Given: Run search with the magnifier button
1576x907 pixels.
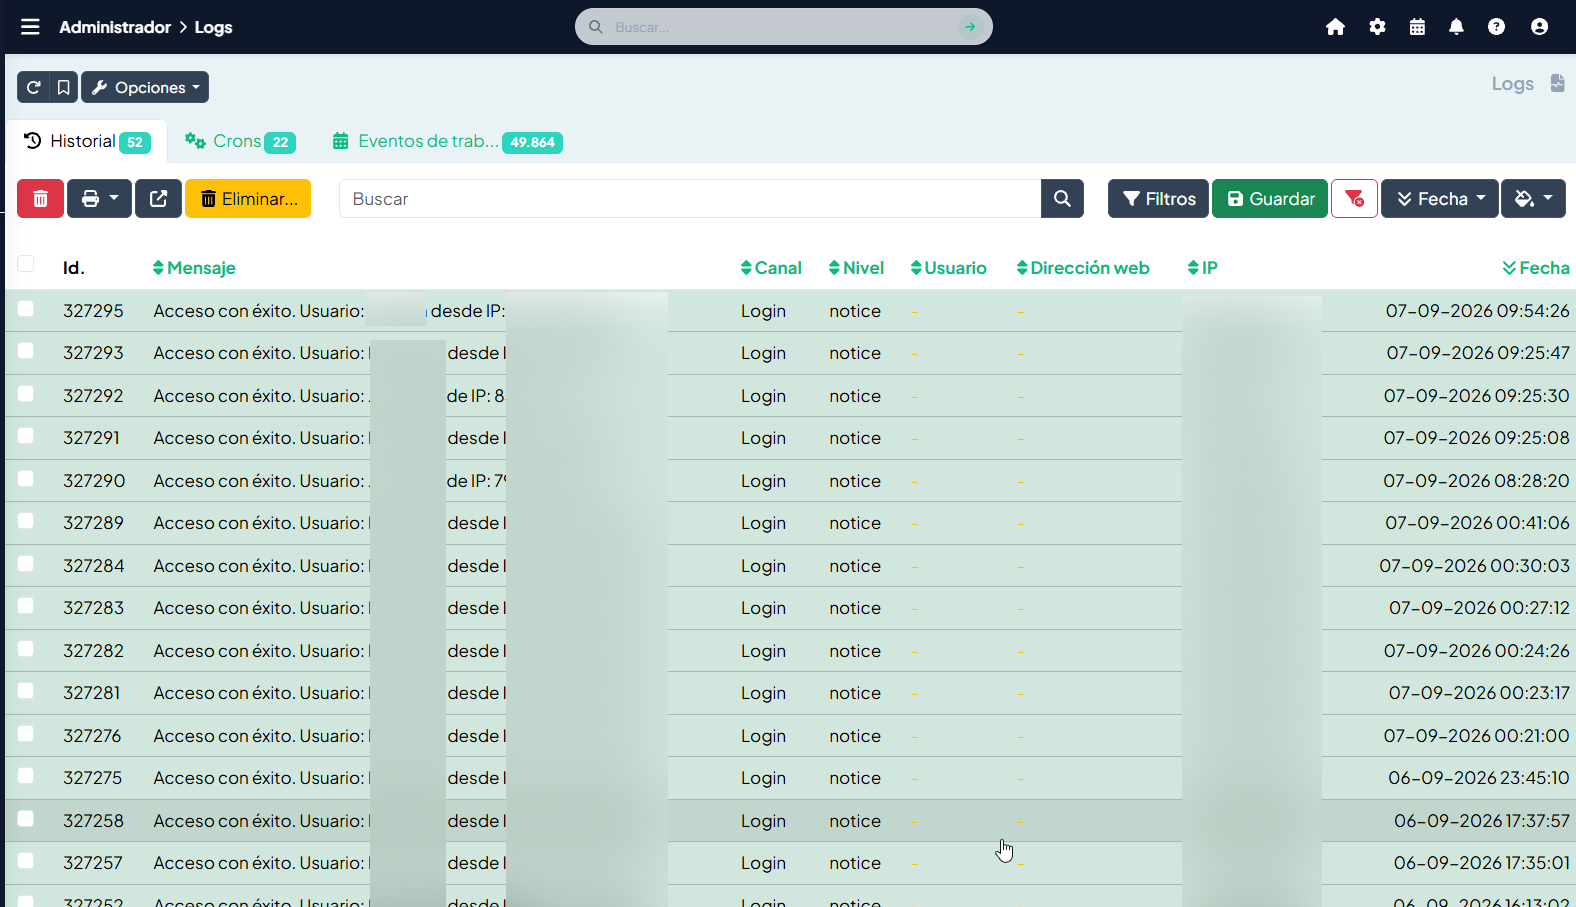Looking at the screenshot, I should 1062,198.
